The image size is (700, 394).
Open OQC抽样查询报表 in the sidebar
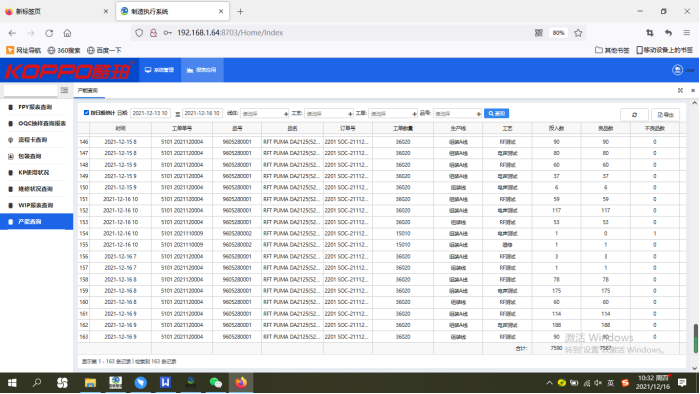pos(42,124)
